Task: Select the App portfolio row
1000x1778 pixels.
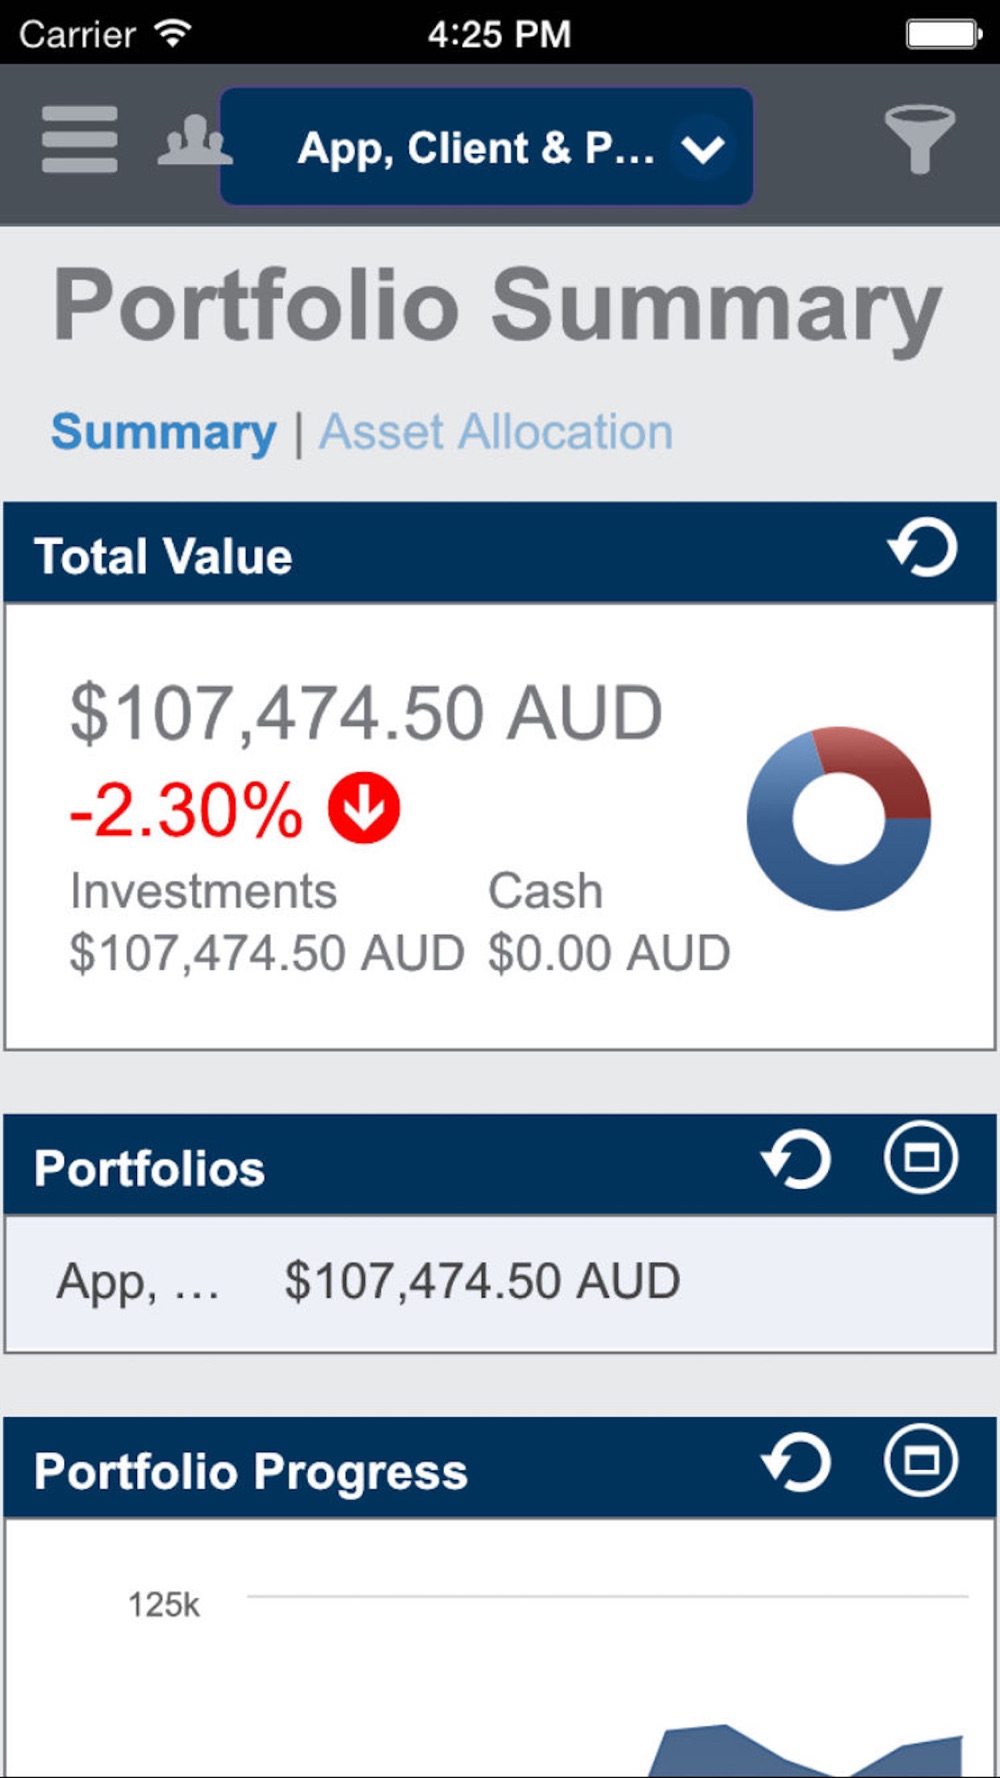Action: (500, 1284)
